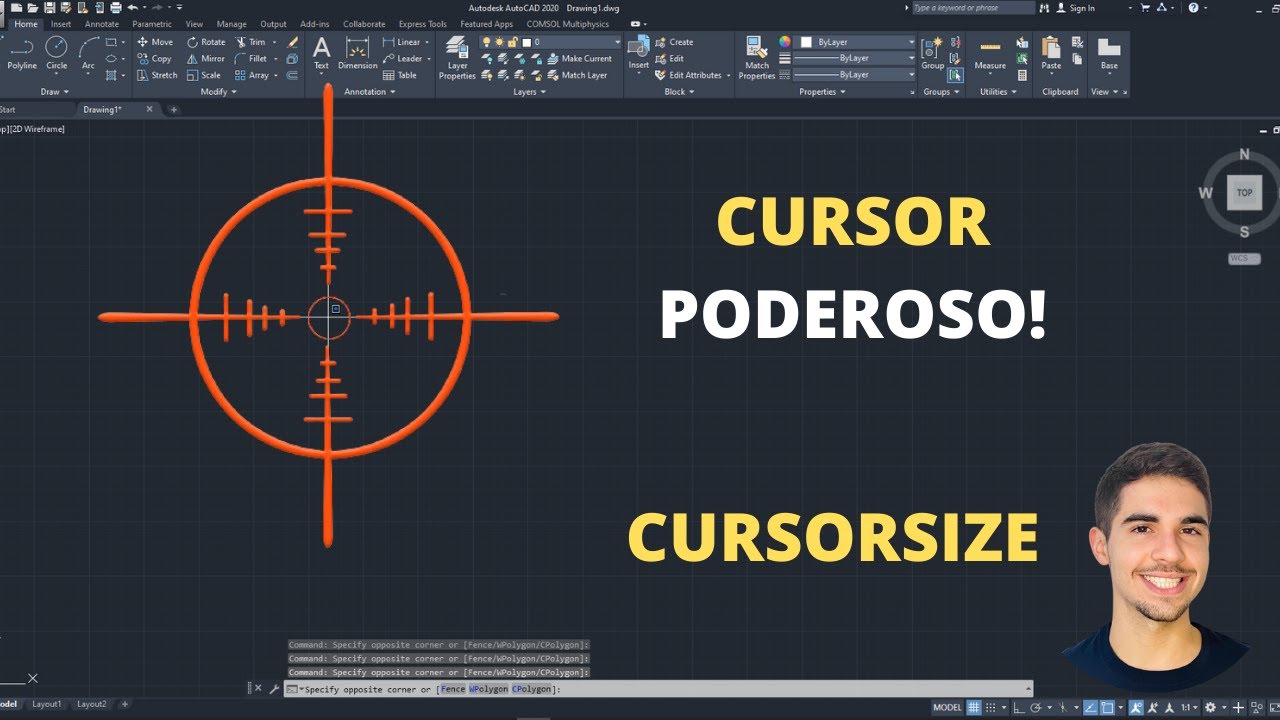Click the layer 0 color swatch
This screenshot has width=1280, height=720.
click(526, 42)
